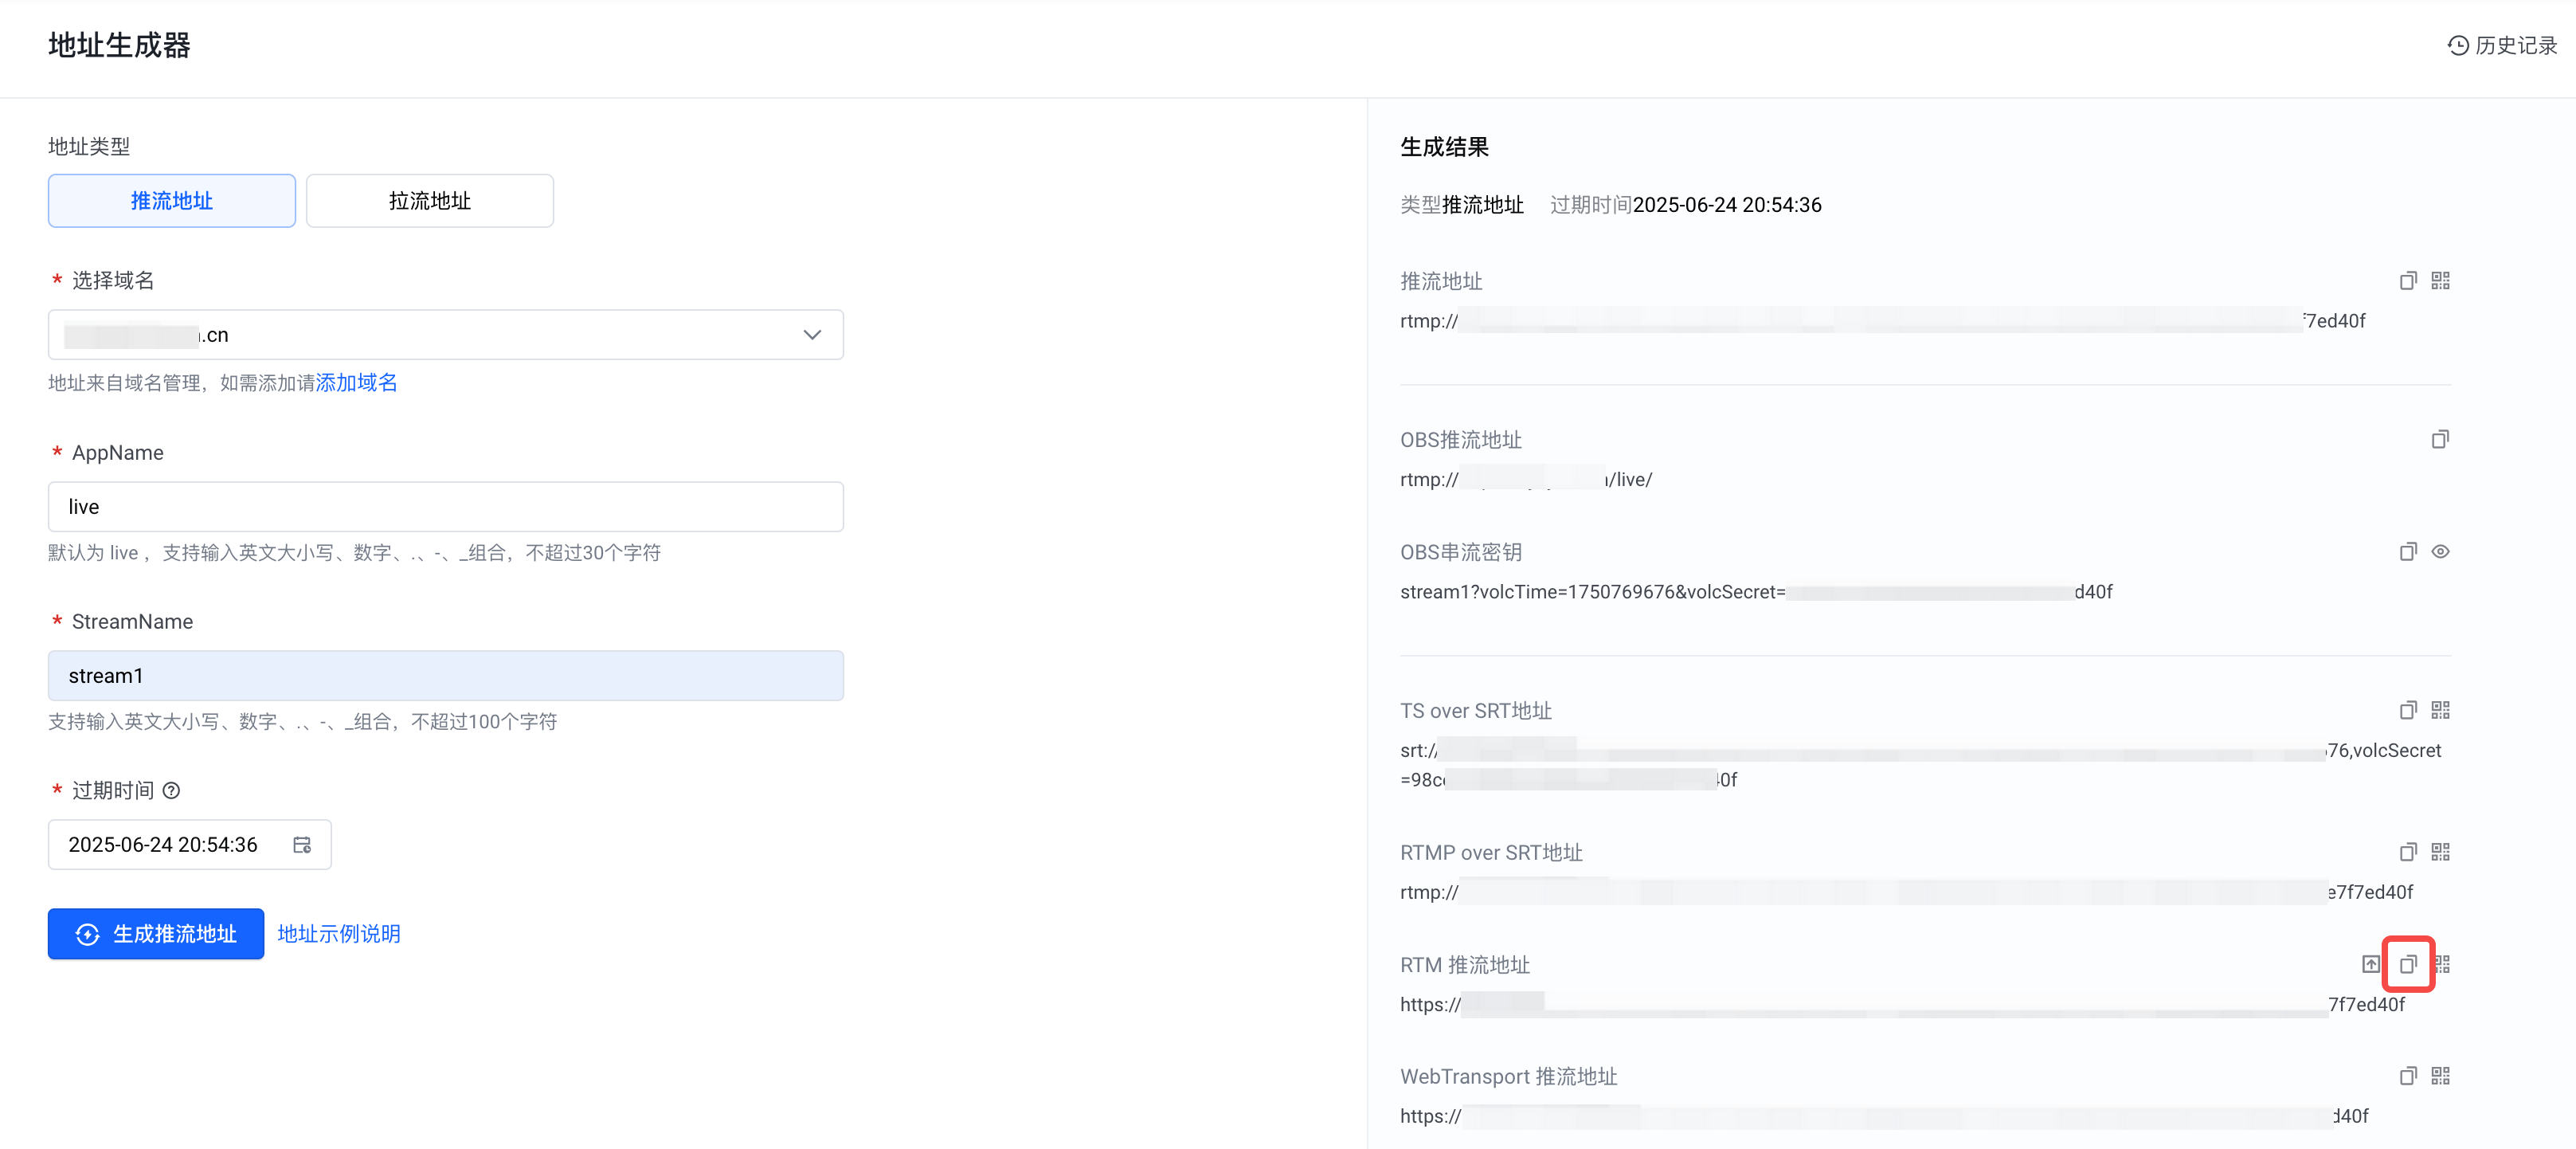Switch to 拉流地址 address type
This screenshot has width=2576, height=1149.
click(429, 201)
